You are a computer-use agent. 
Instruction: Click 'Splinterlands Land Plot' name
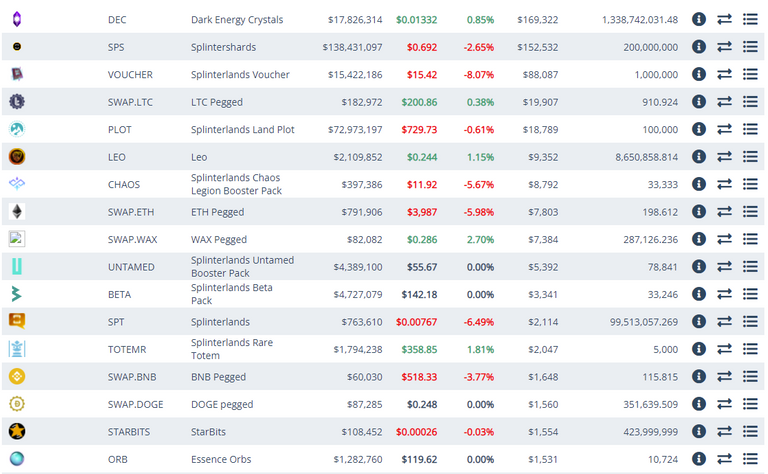pyautogui.click(x=242, y=129)
